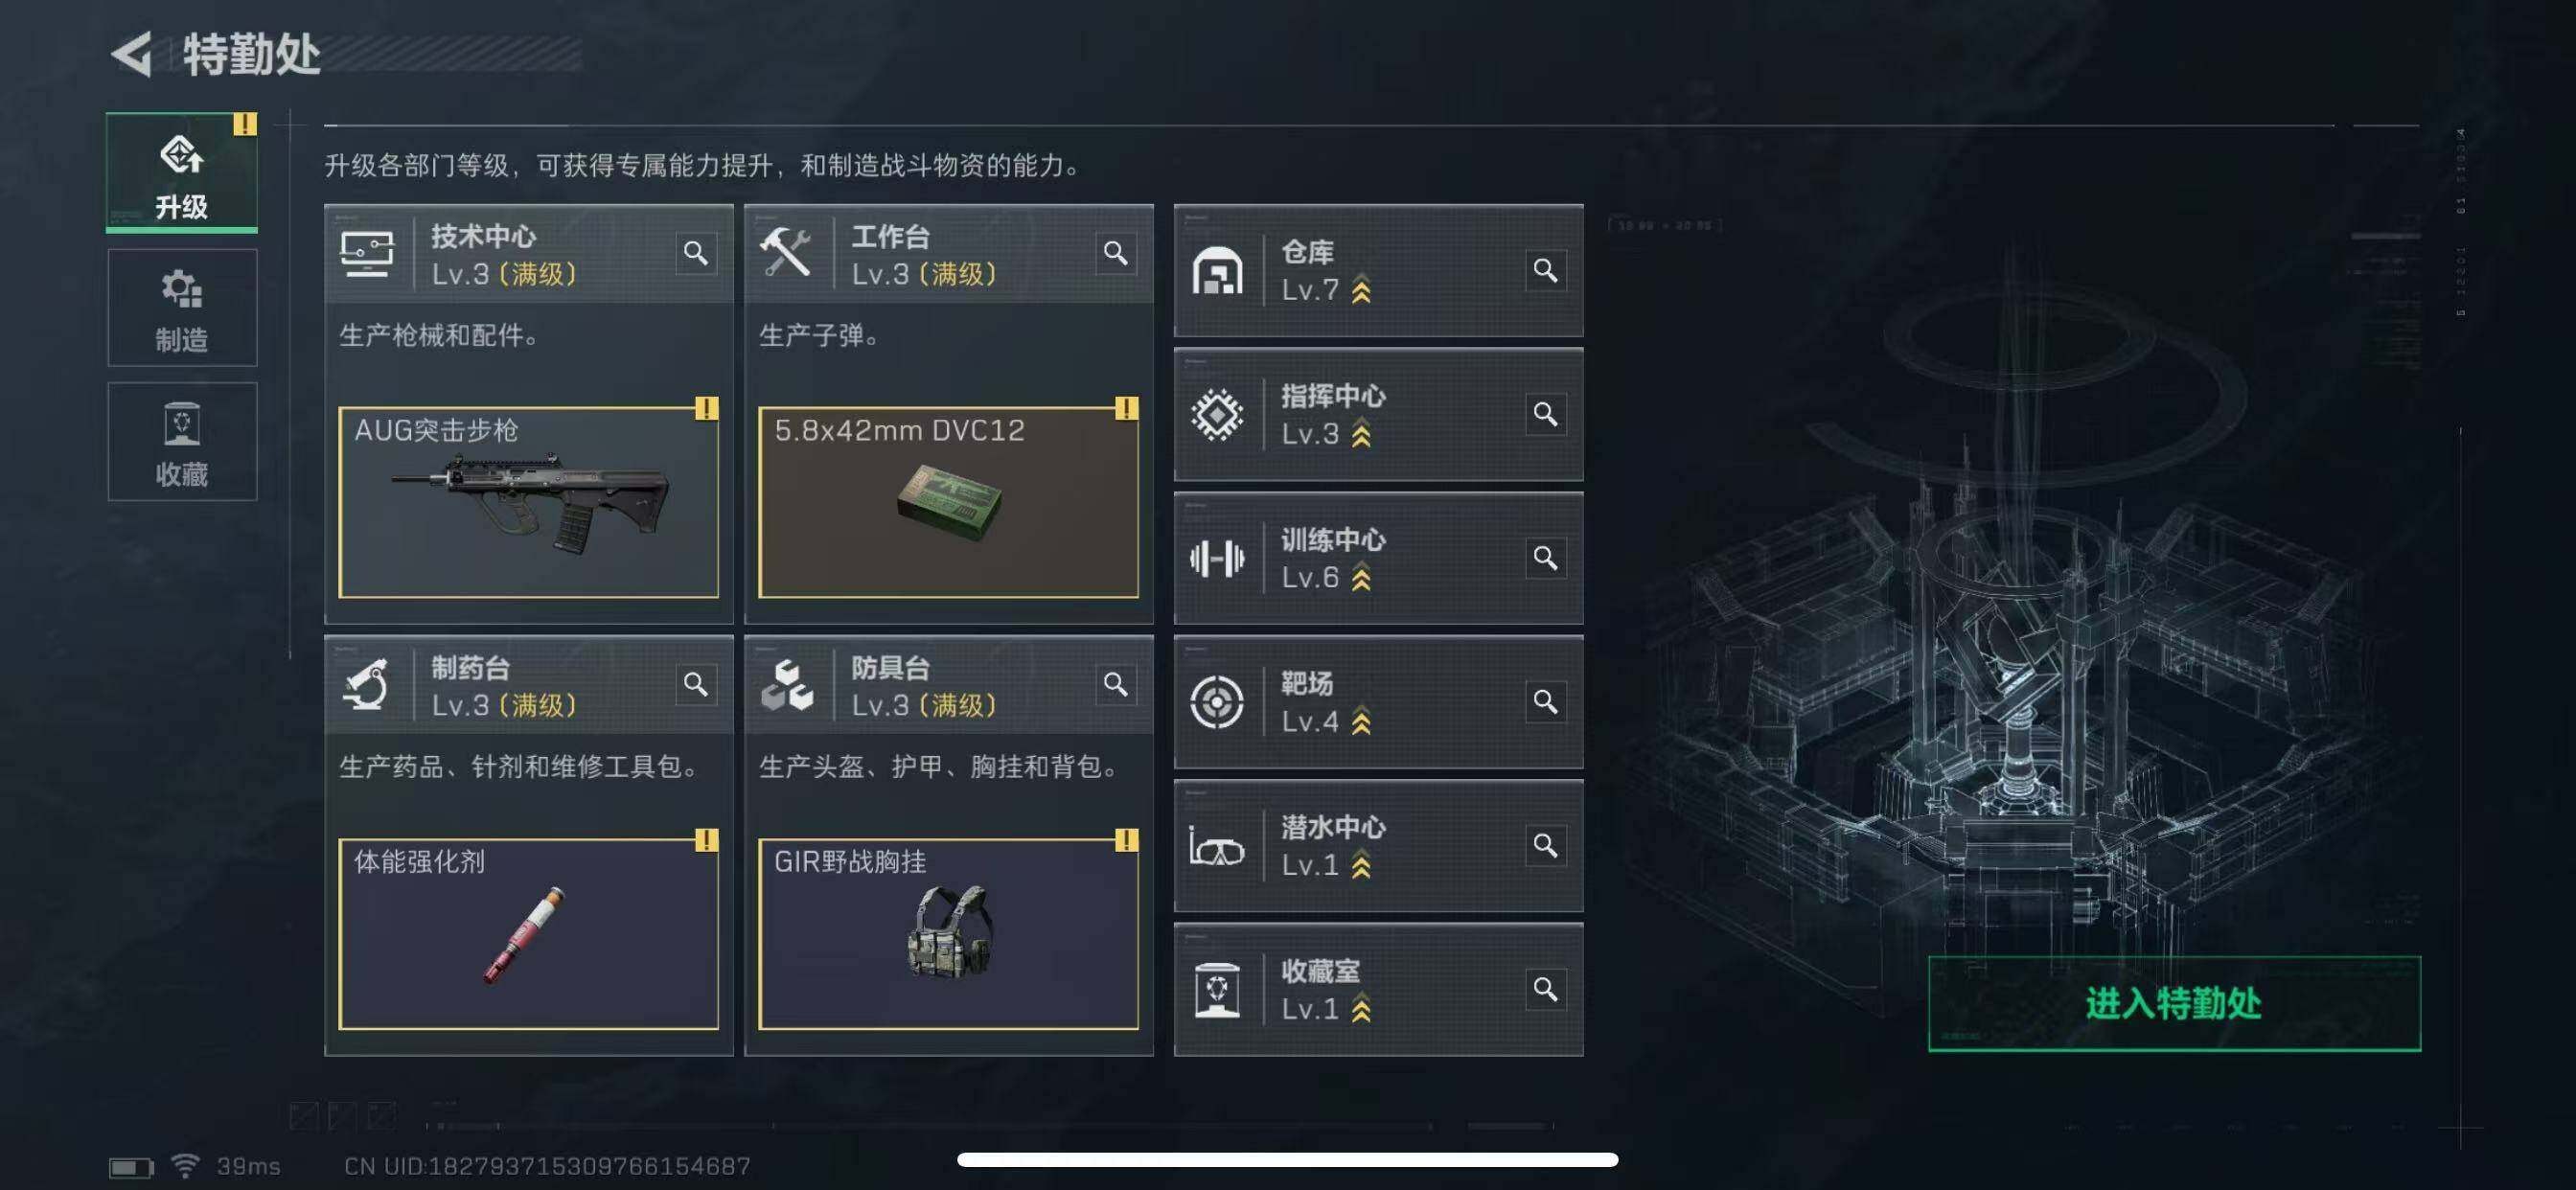Switch to the 制造 sidebar tab
Image resolution: width=2576 pixels, height=1190 pixels.
pos(182,308)
